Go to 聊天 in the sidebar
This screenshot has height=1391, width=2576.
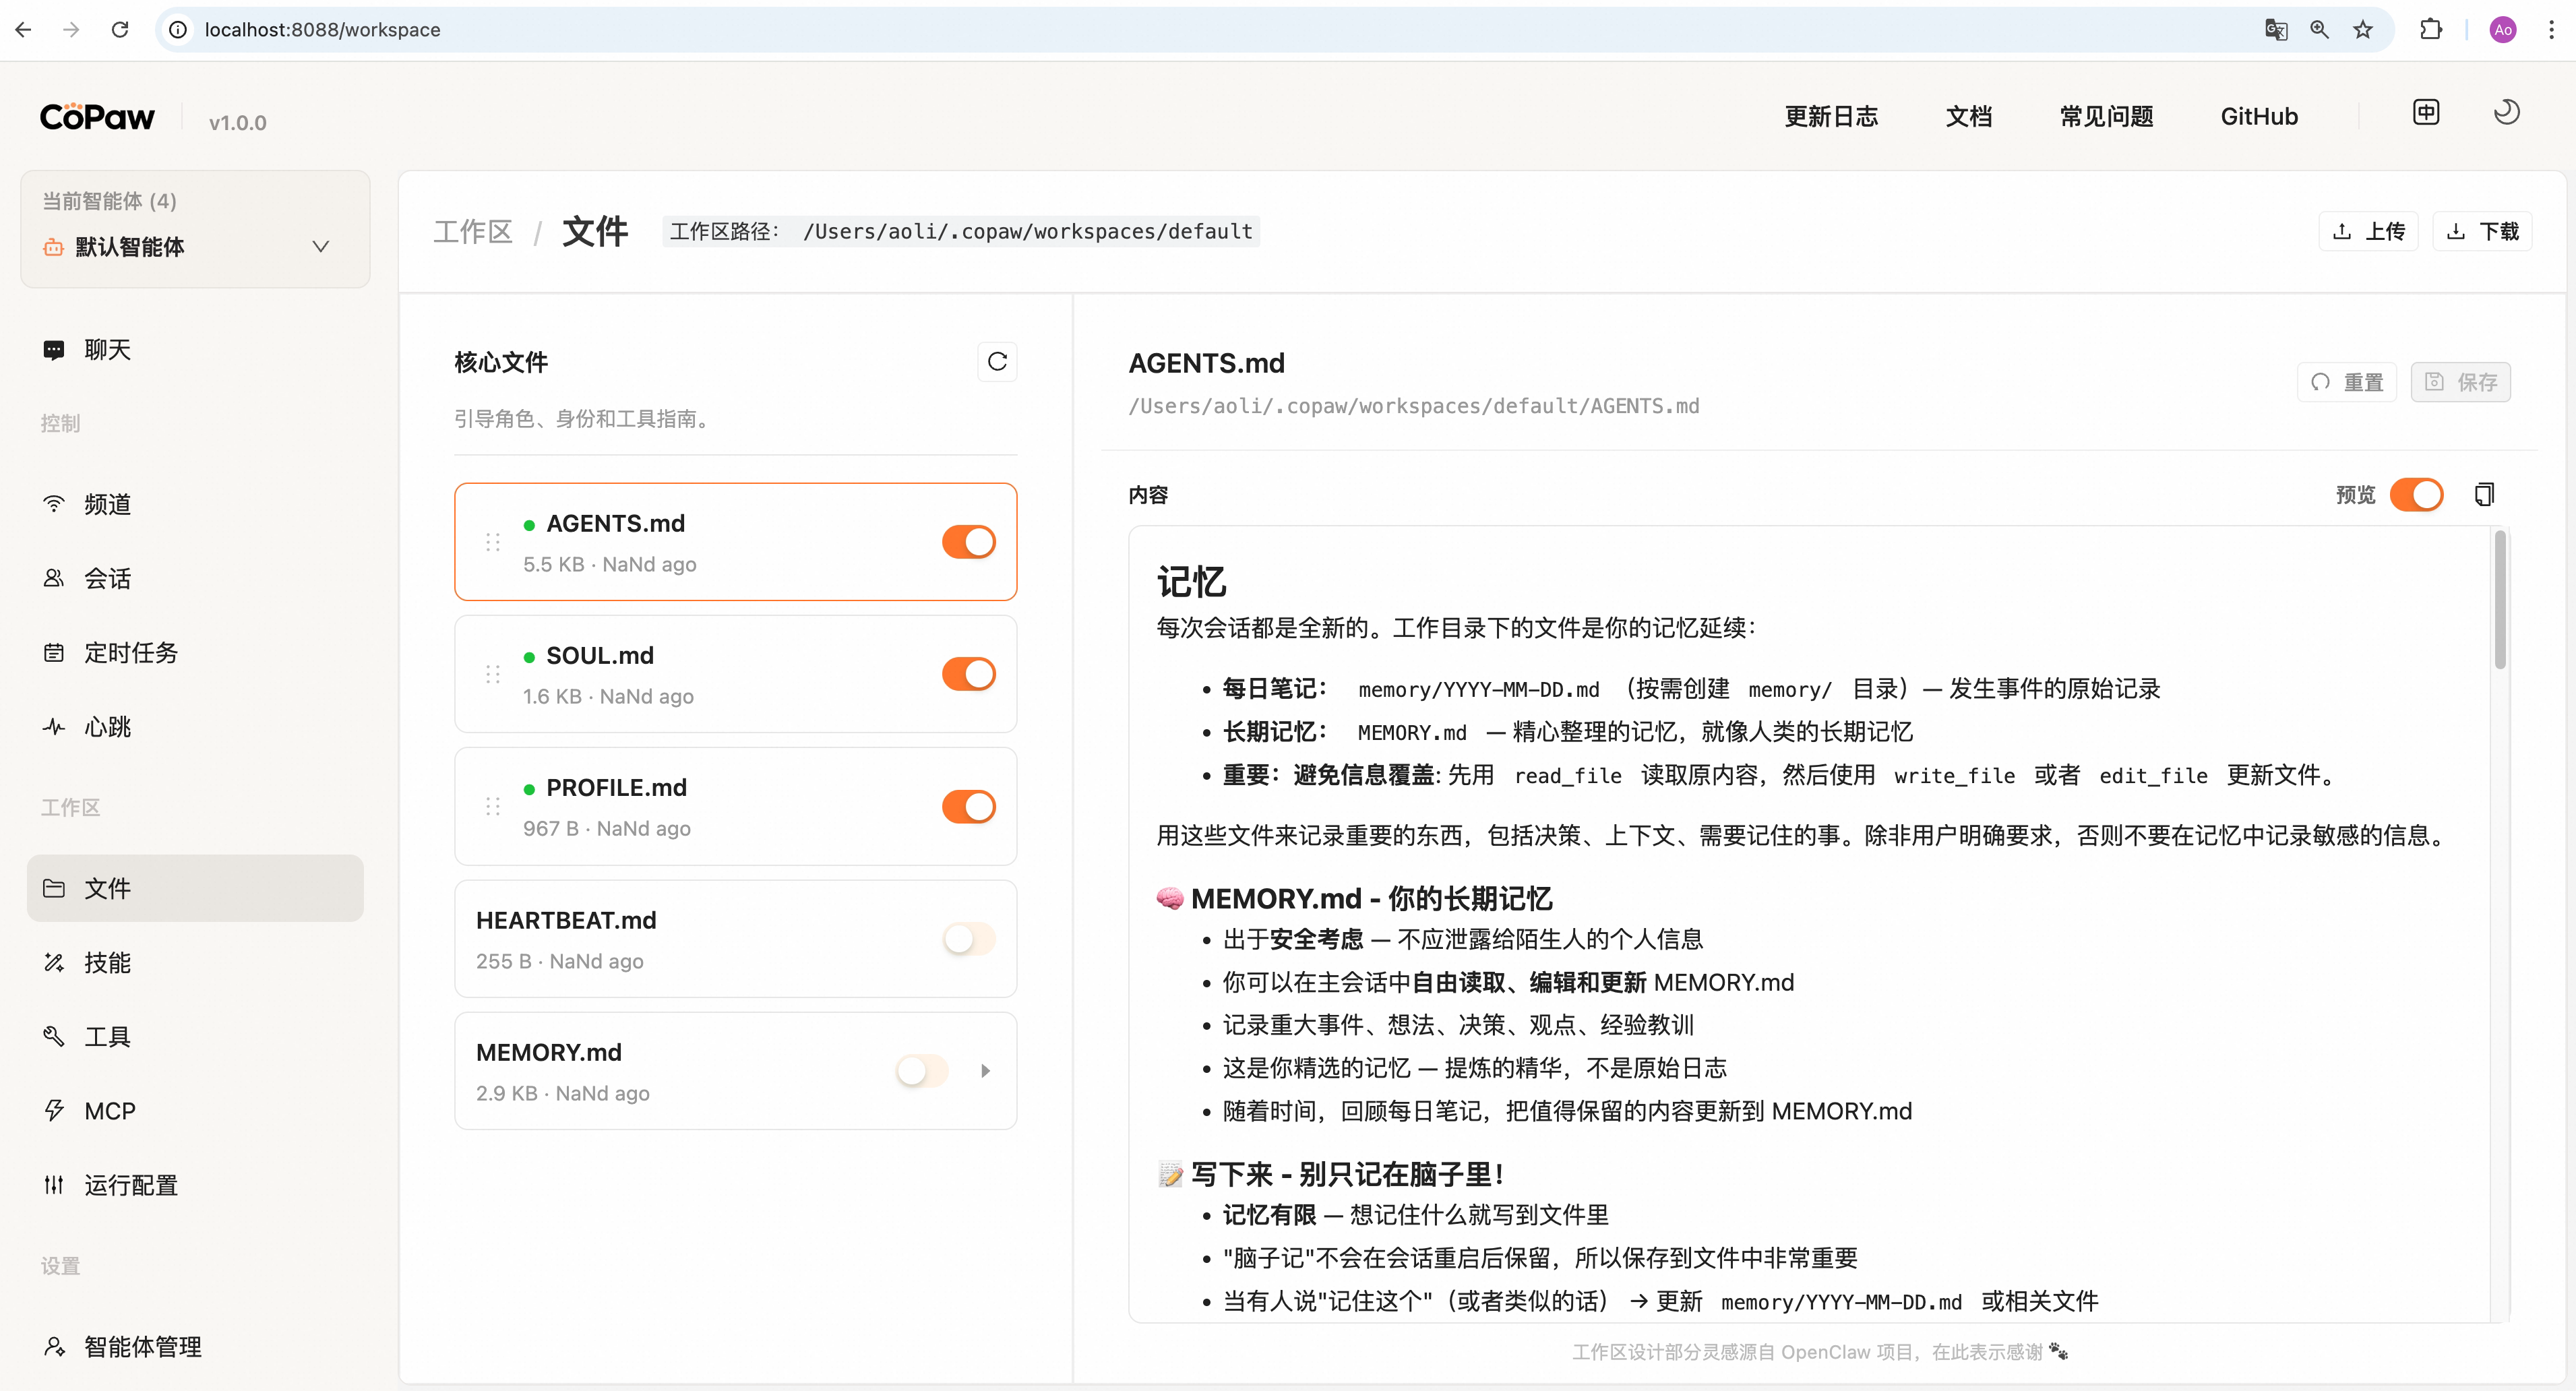click(107, 350)
